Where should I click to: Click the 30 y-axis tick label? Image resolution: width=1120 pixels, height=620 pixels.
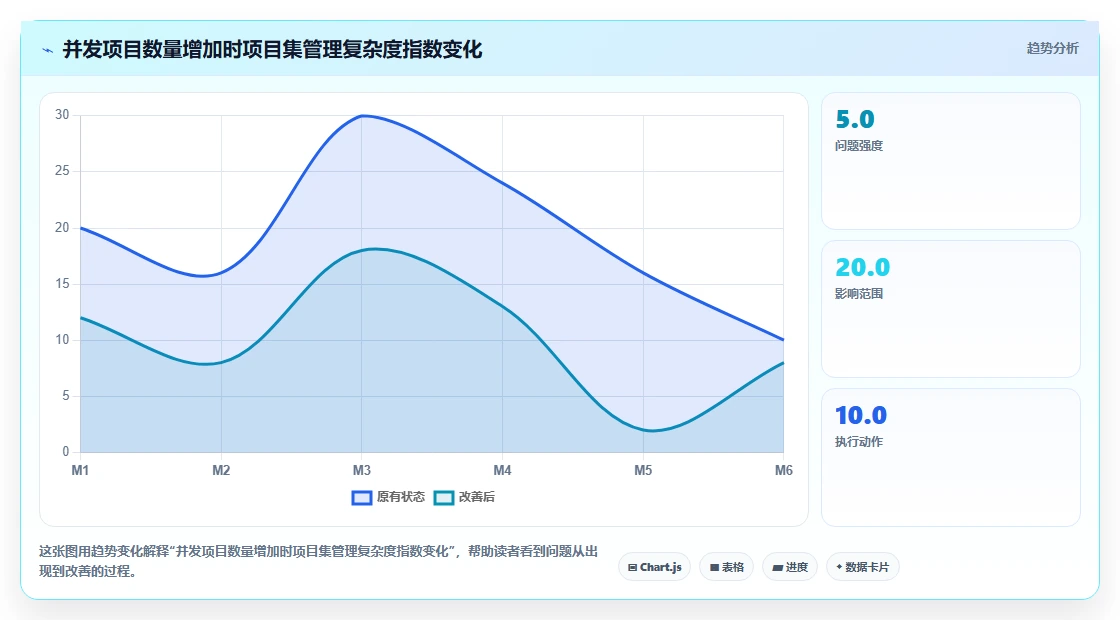[x=62, y=115]
